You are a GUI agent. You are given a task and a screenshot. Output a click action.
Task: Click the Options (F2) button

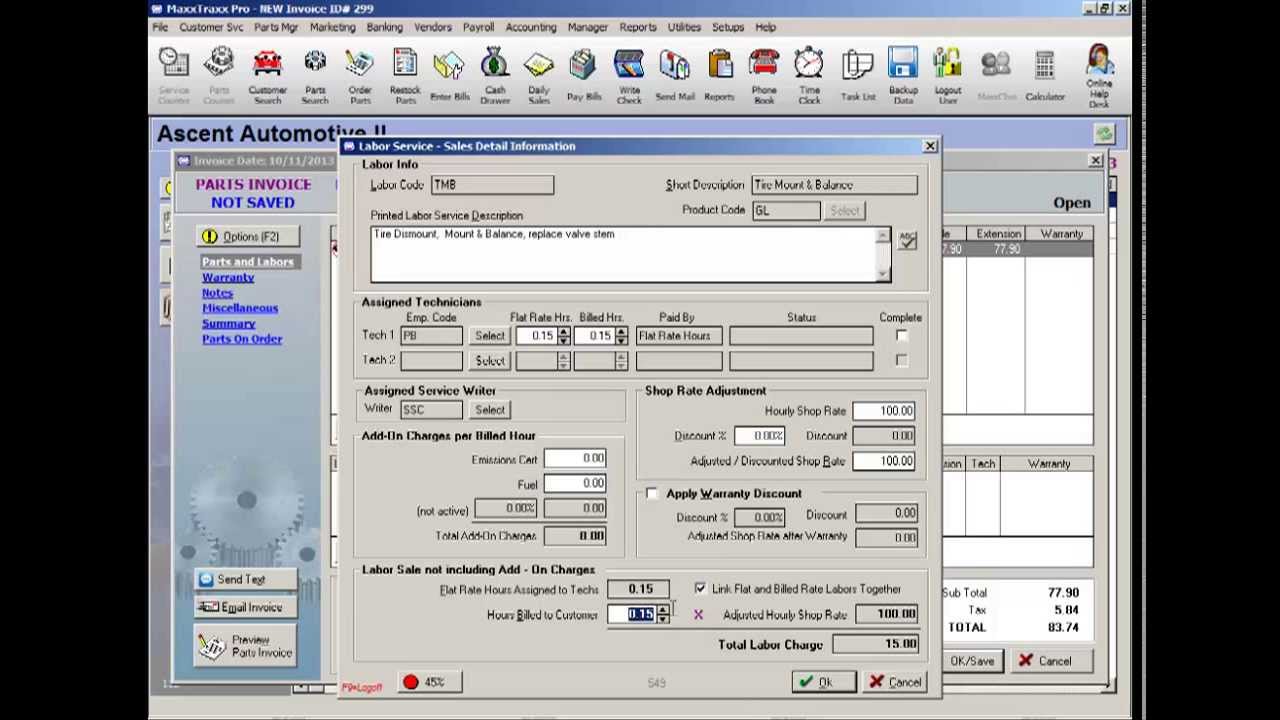pyautogui.click(x=247, y=237)
